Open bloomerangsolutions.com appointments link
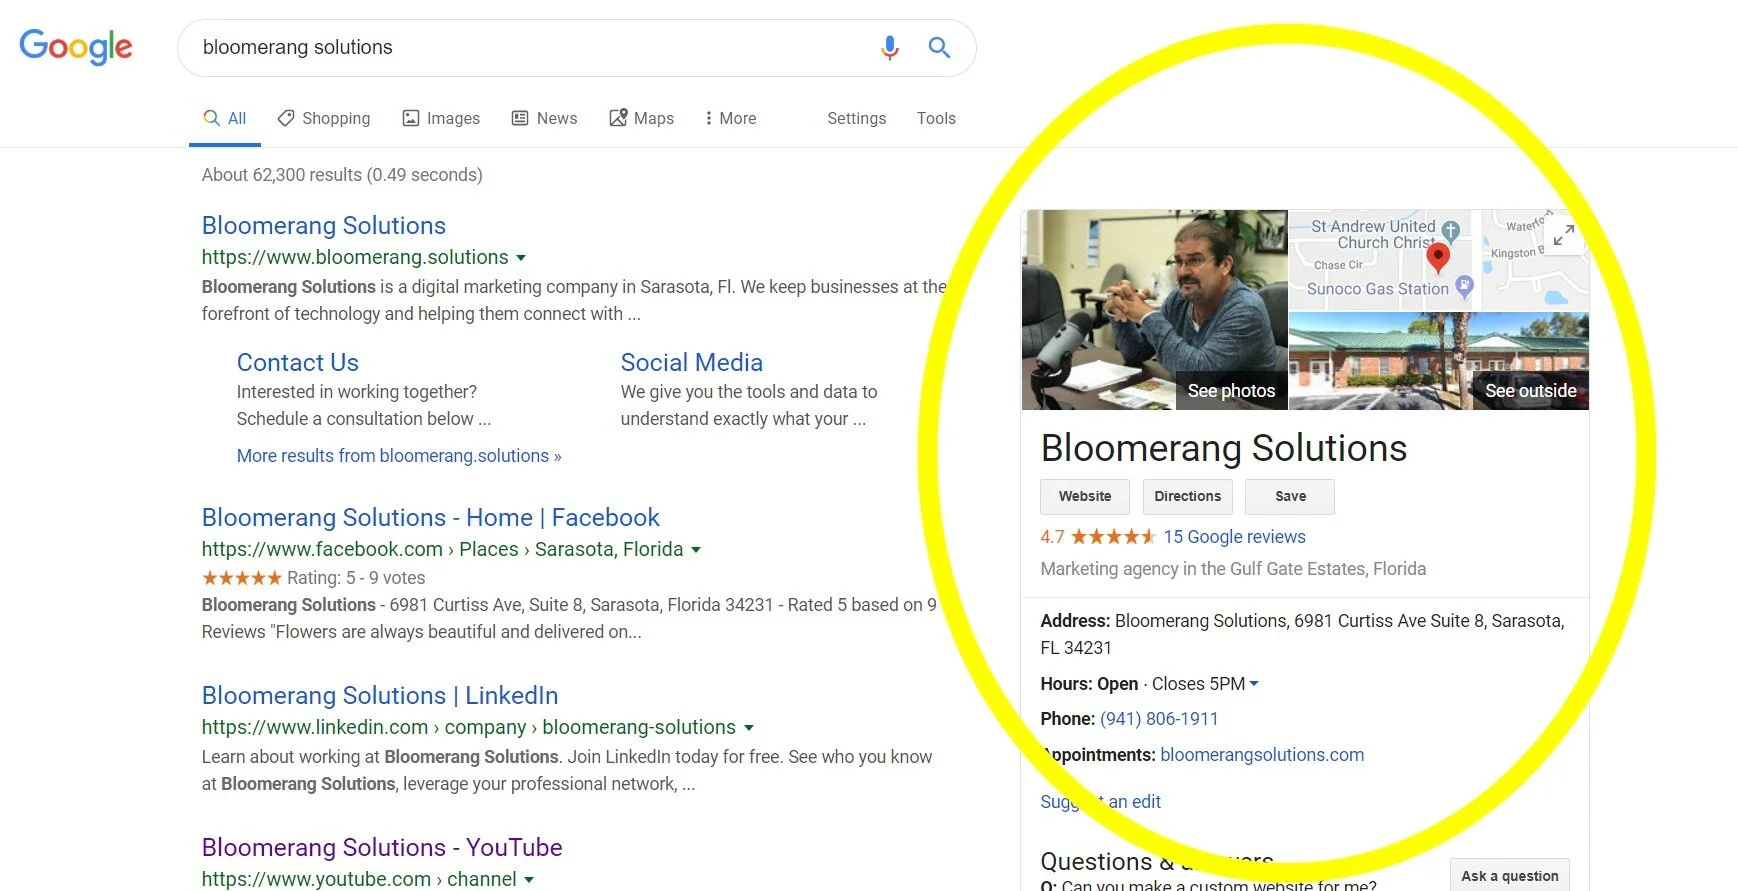 1262,755
